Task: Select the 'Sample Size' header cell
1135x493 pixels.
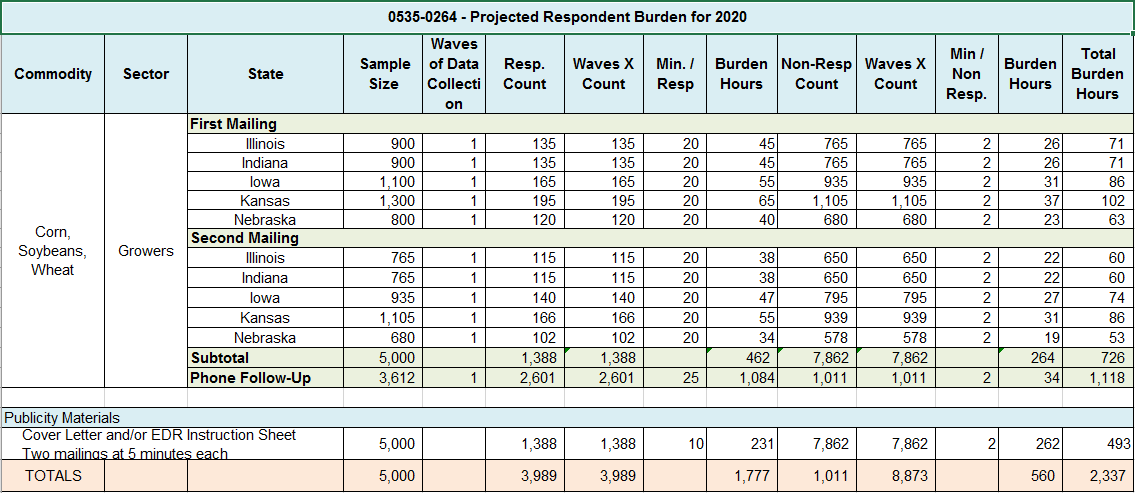Action: [x=383, y=74]
